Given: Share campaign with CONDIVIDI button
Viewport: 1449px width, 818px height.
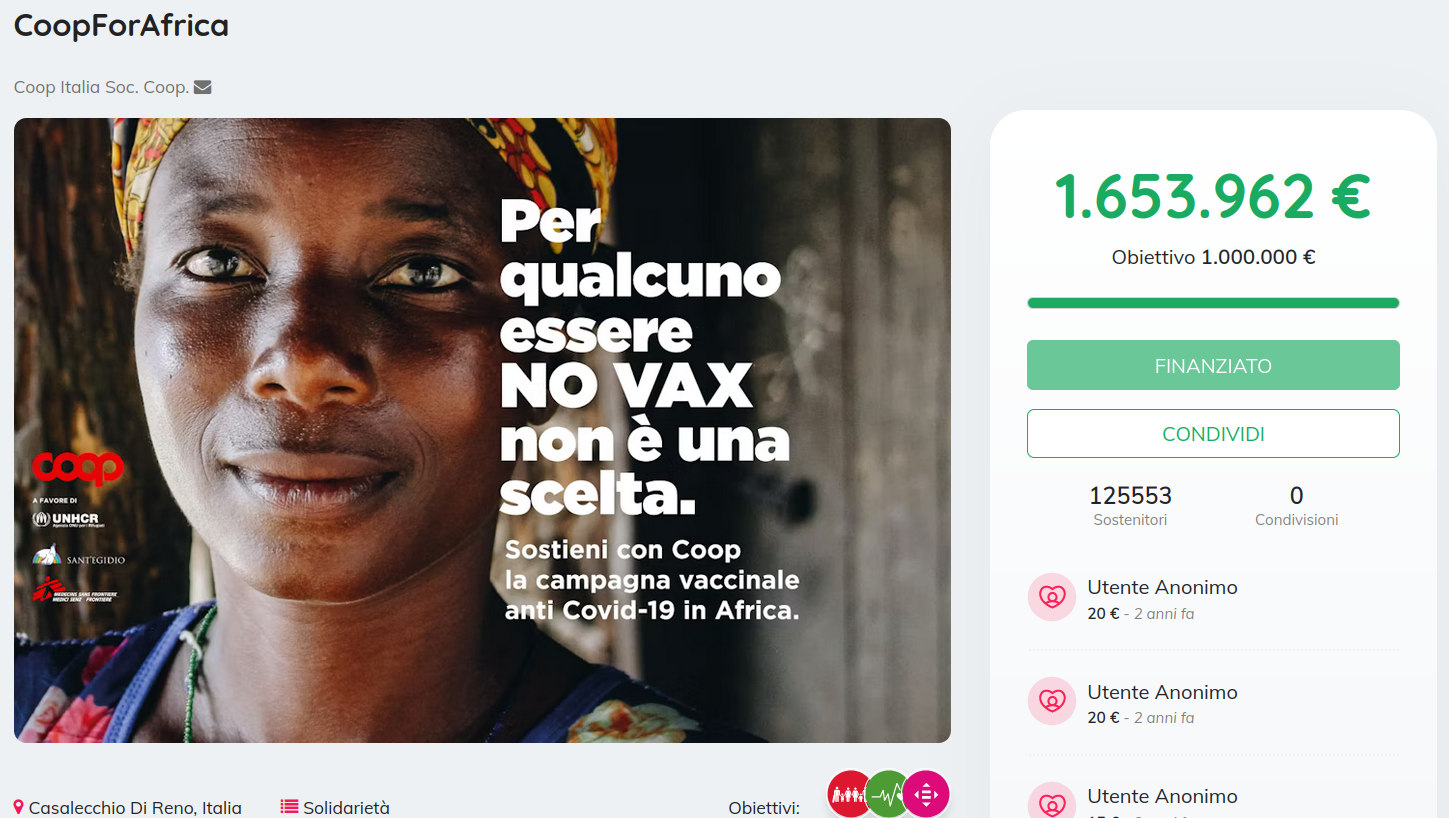Looking at the screenshot, I should pyautogui.click(x=1213, y=434).
